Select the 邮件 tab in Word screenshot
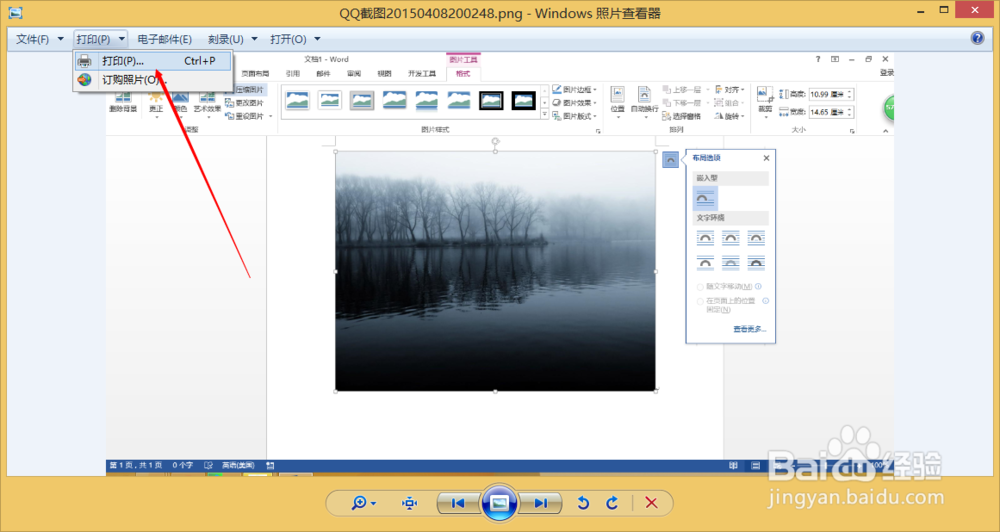This screenshot has width=1000, height=532. point(323,74)
